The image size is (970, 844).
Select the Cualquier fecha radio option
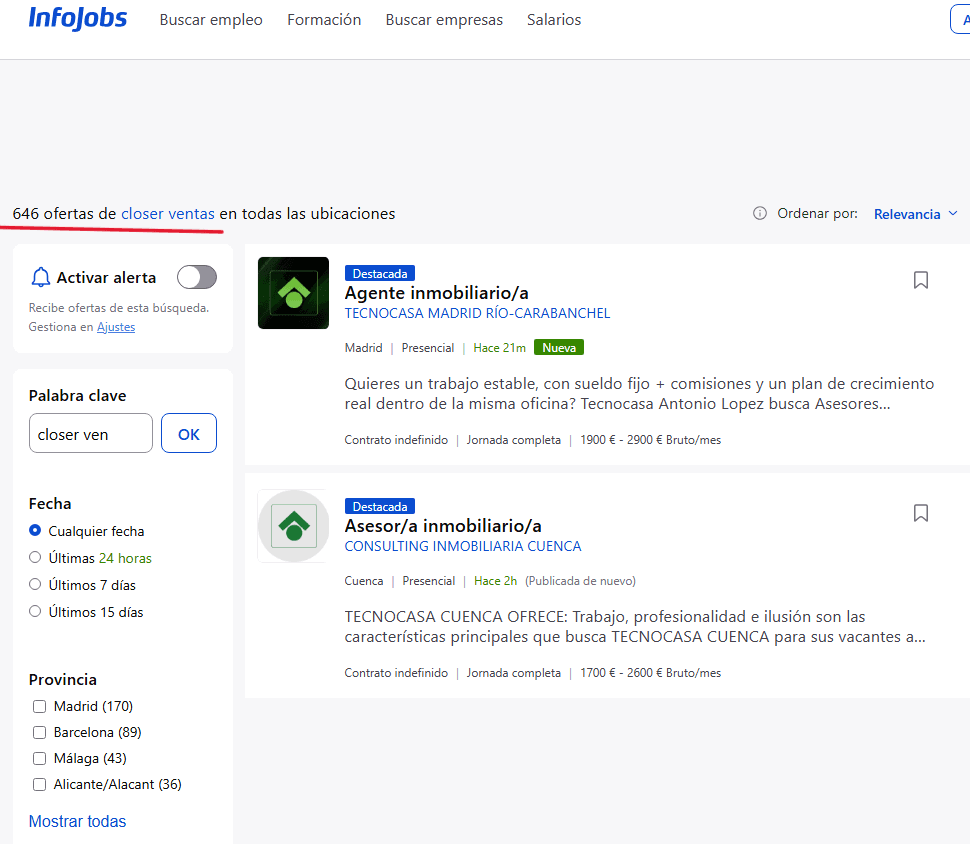(x=35, y=530)
